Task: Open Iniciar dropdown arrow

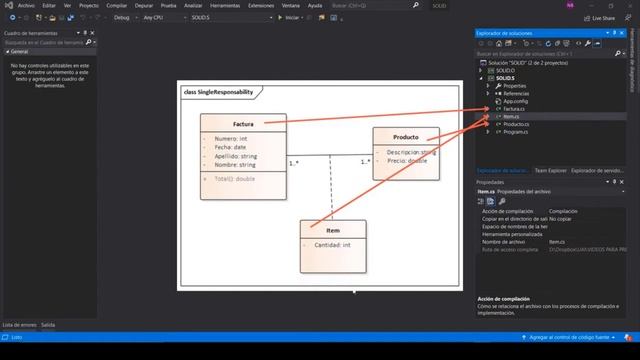Action: coord(302,18)
